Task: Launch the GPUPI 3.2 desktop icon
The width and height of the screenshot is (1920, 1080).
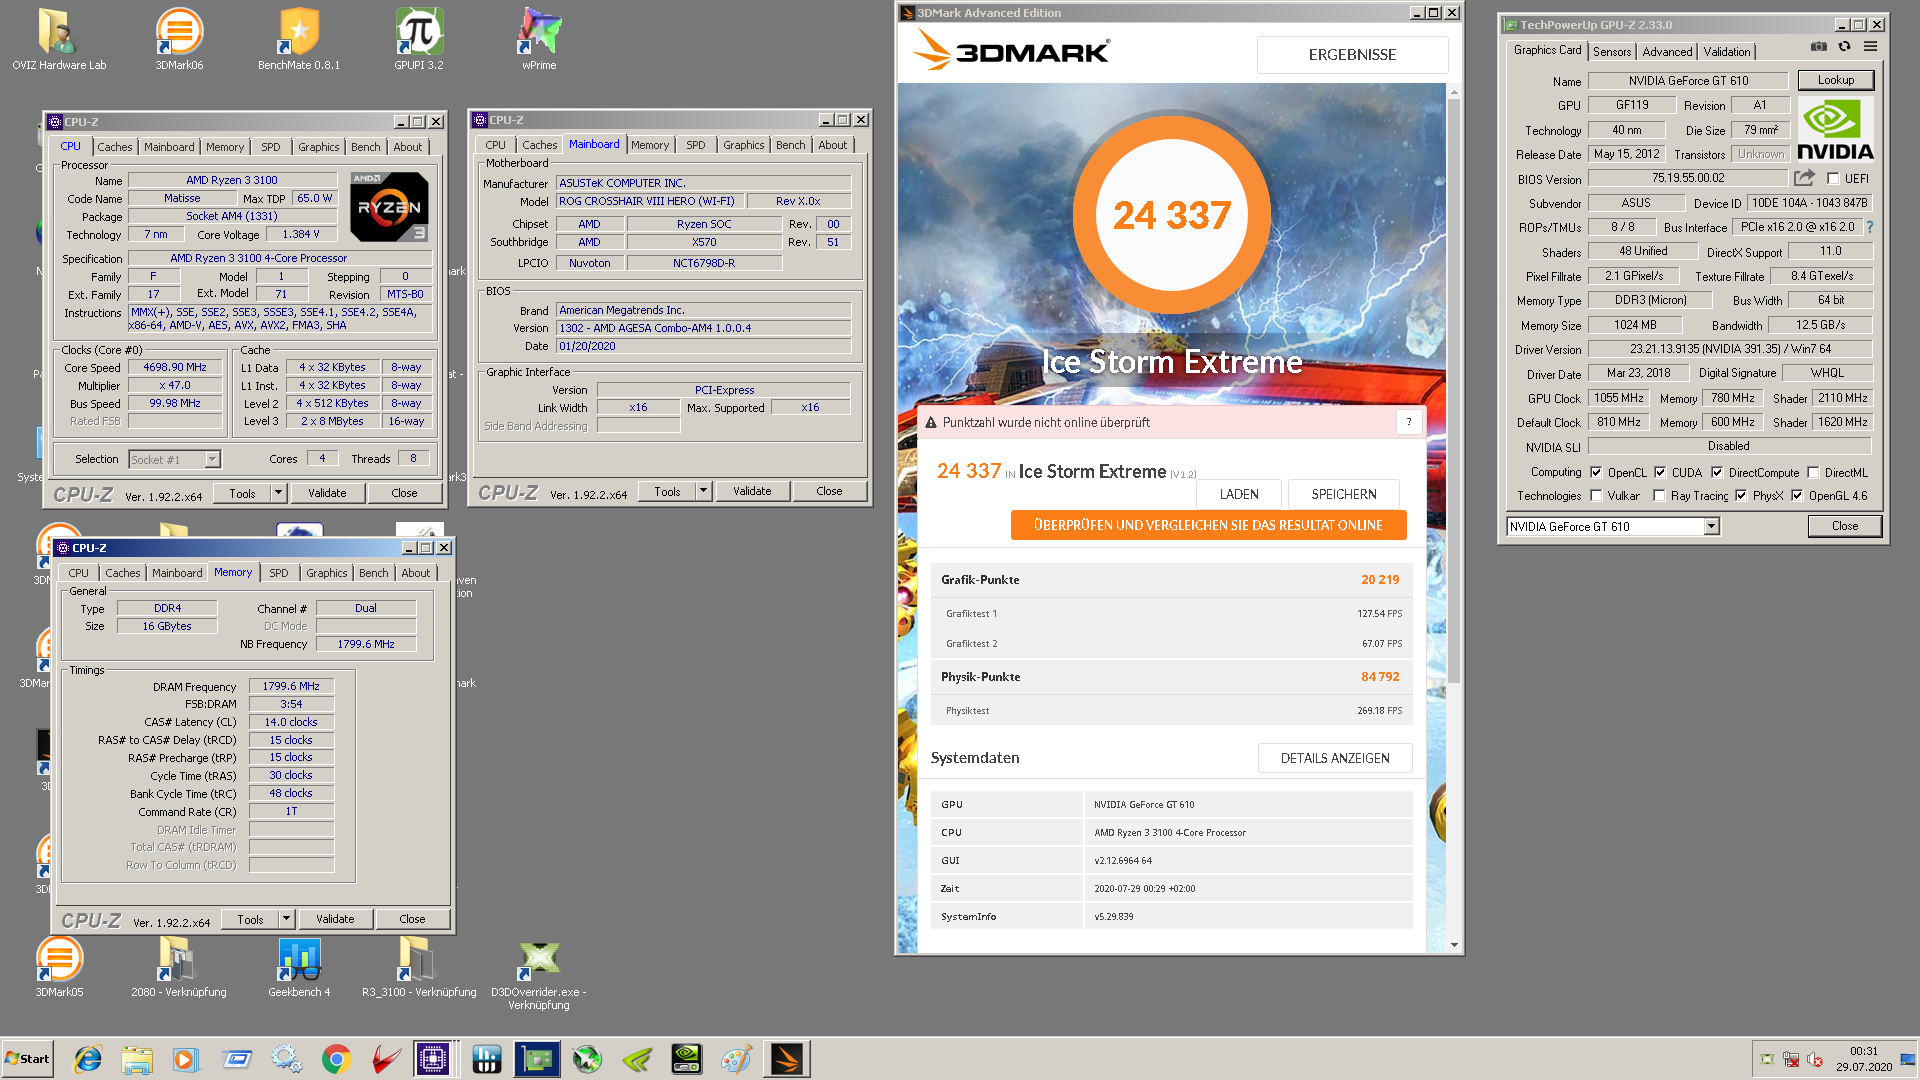Action: 419,40
